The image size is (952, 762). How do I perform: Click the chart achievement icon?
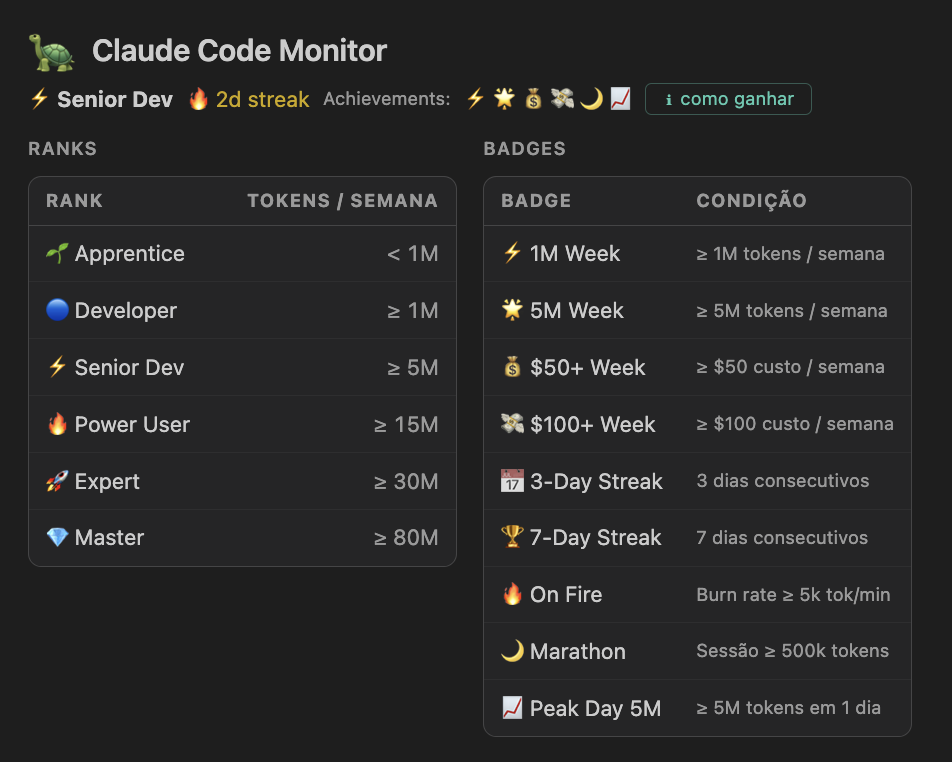[620, 98]
